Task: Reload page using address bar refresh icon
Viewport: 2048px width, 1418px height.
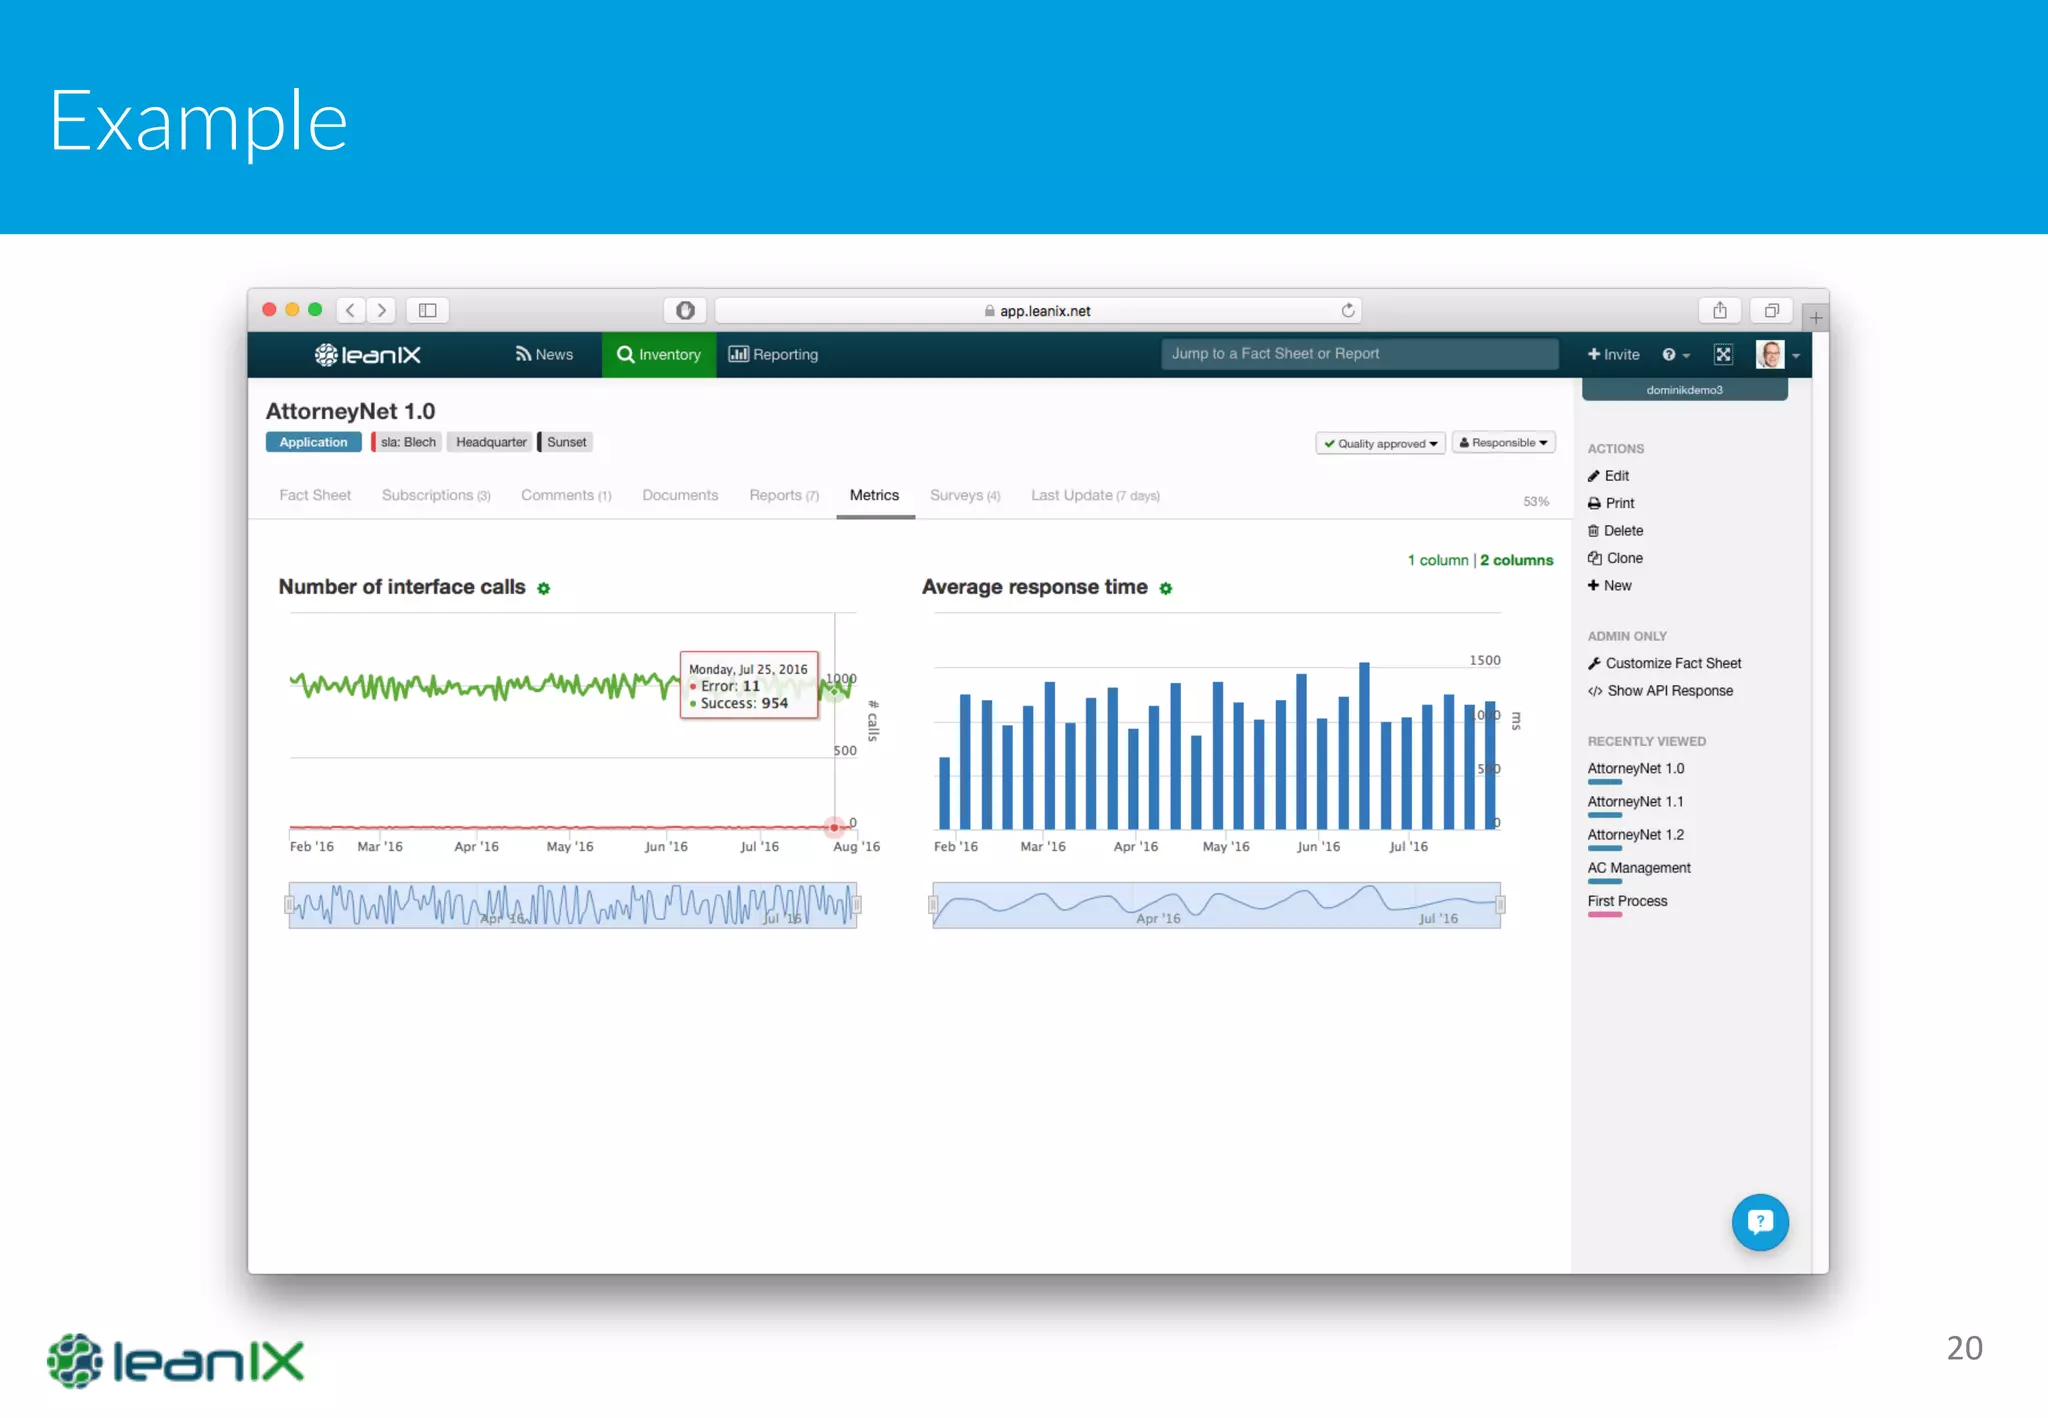Action: click(x=1348, y=311)
